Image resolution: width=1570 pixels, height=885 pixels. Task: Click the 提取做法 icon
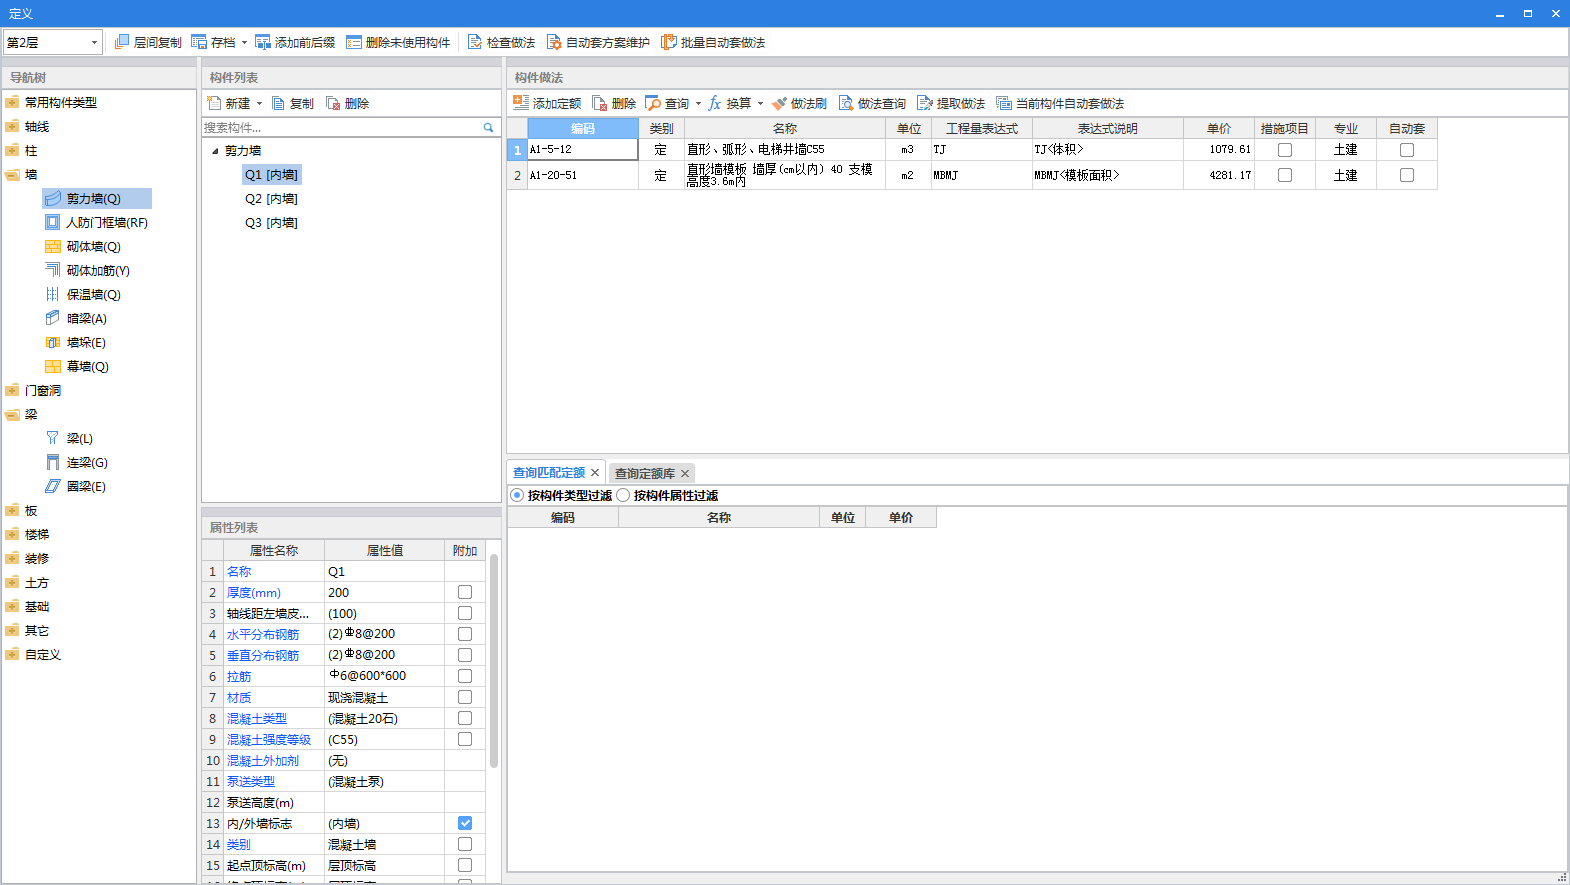pyautogui.click(x=925, y=103)
